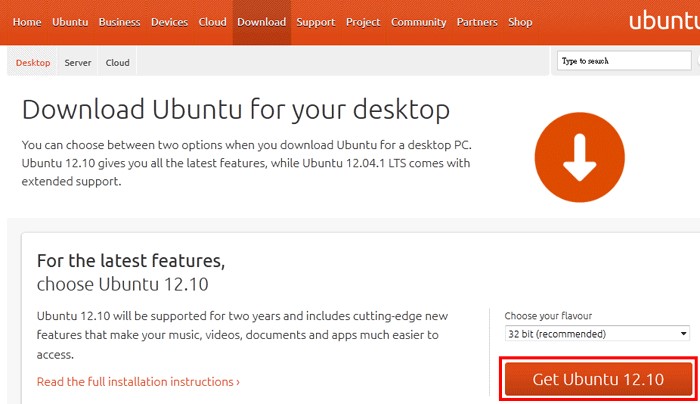The height and width of the screenshot is (404, 700).
Task: Open the Support page
Action: click(x=316, y=22)
